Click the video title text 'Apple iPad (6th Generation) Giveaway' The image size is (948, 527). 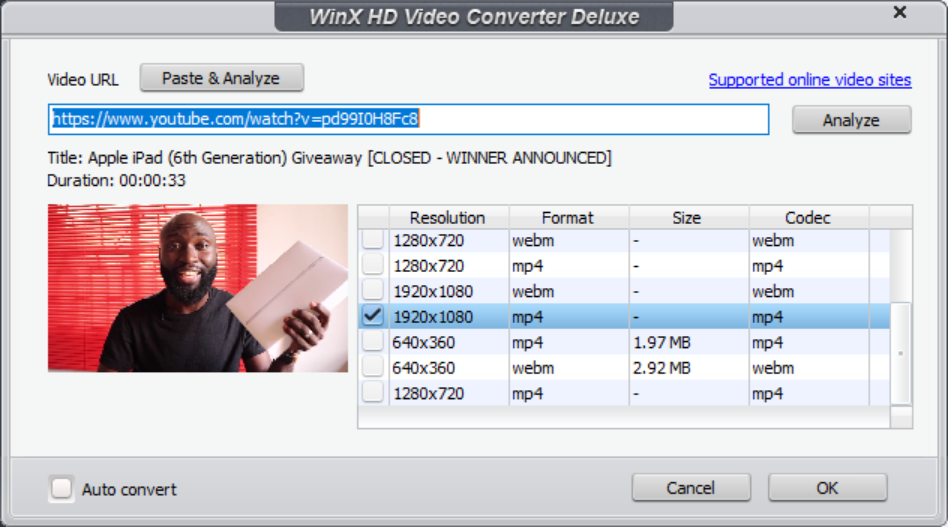pos(225,158)
